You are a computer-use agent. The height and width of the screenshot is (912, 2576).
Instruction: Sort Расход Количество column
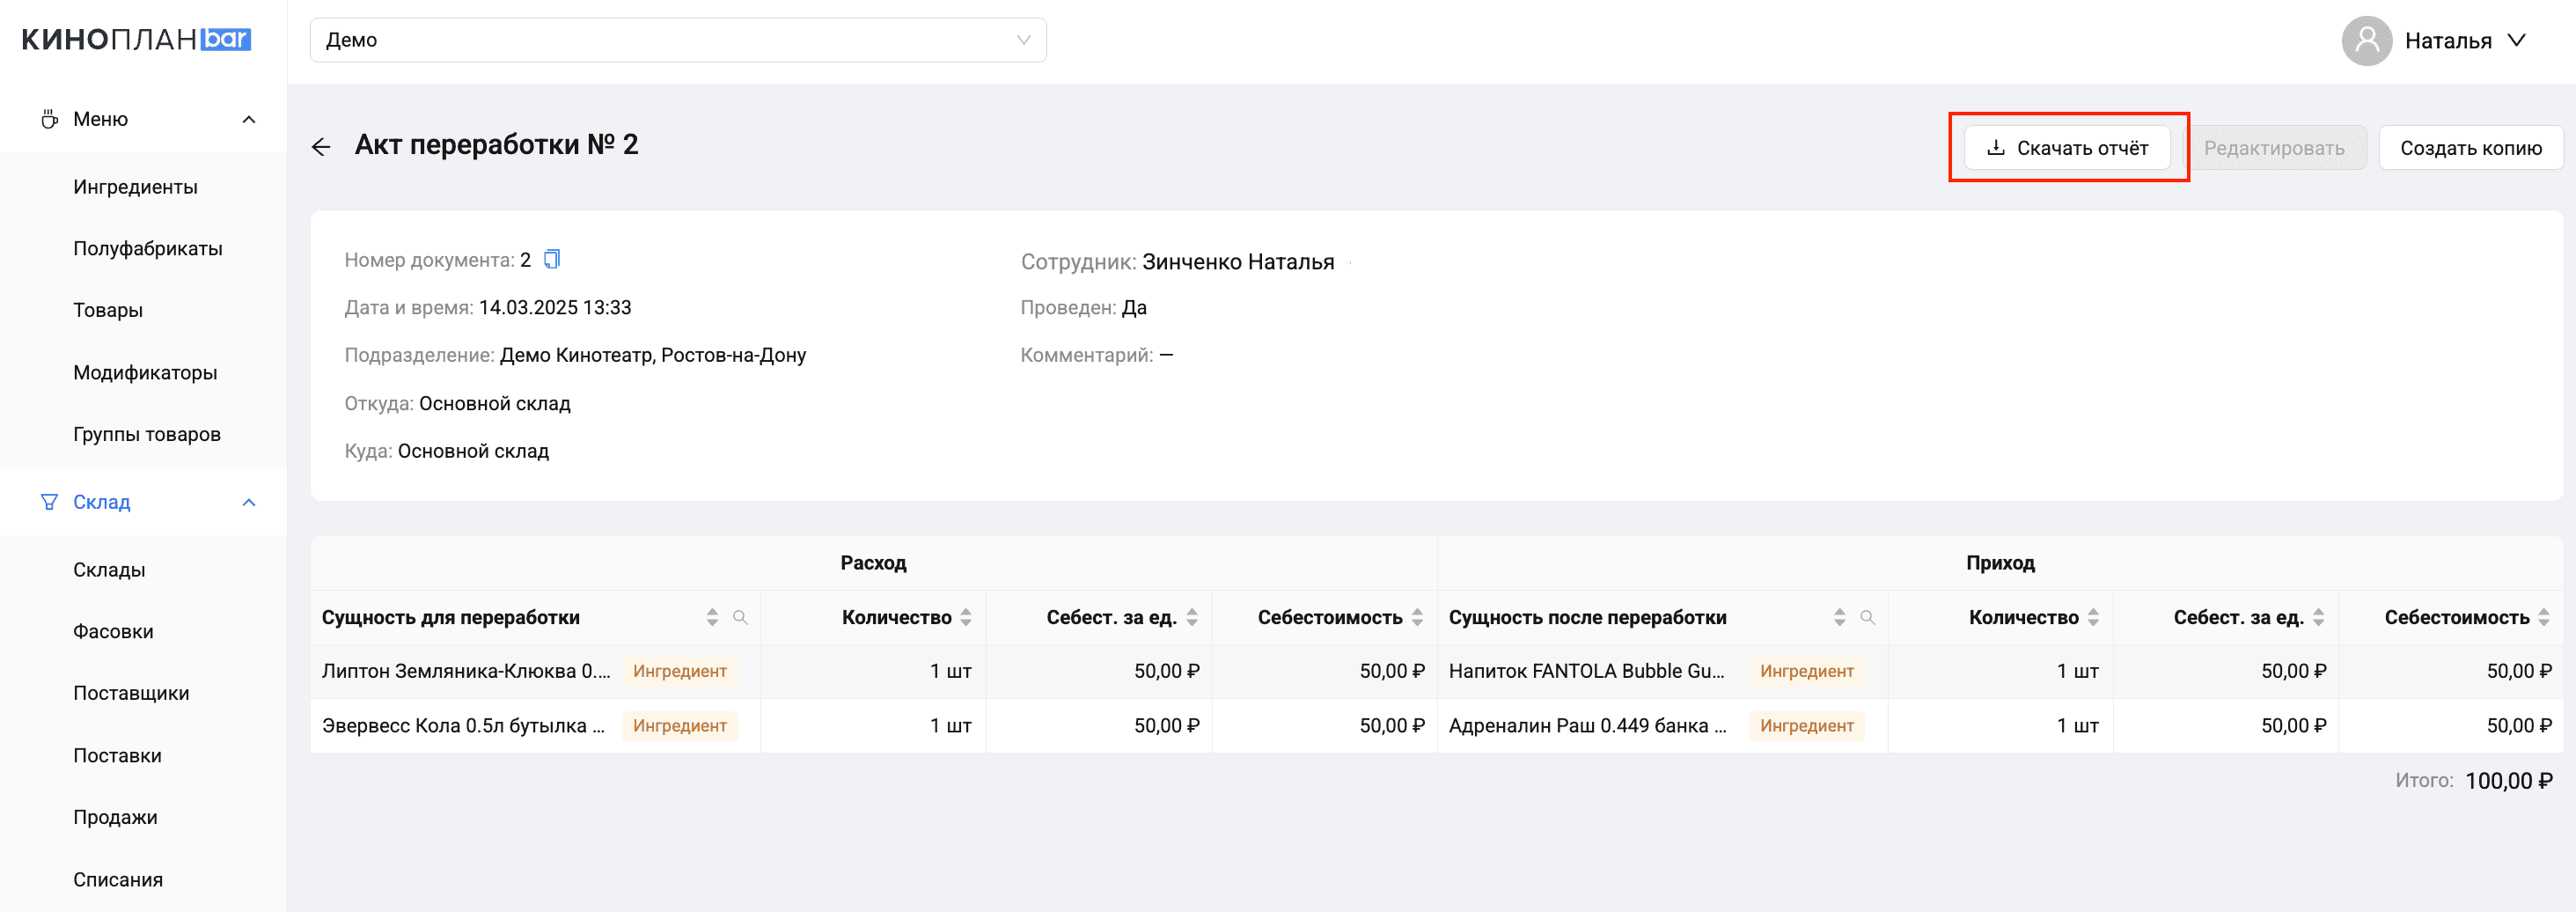(966, 617)
